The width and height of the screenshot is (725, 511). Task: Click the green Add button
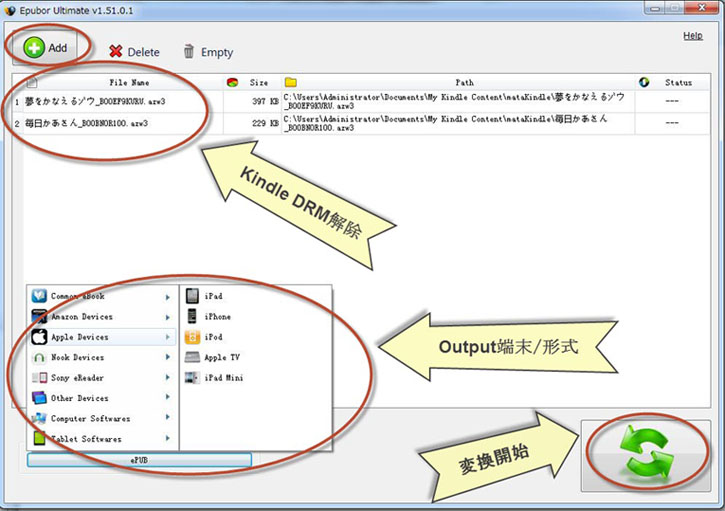45,48
